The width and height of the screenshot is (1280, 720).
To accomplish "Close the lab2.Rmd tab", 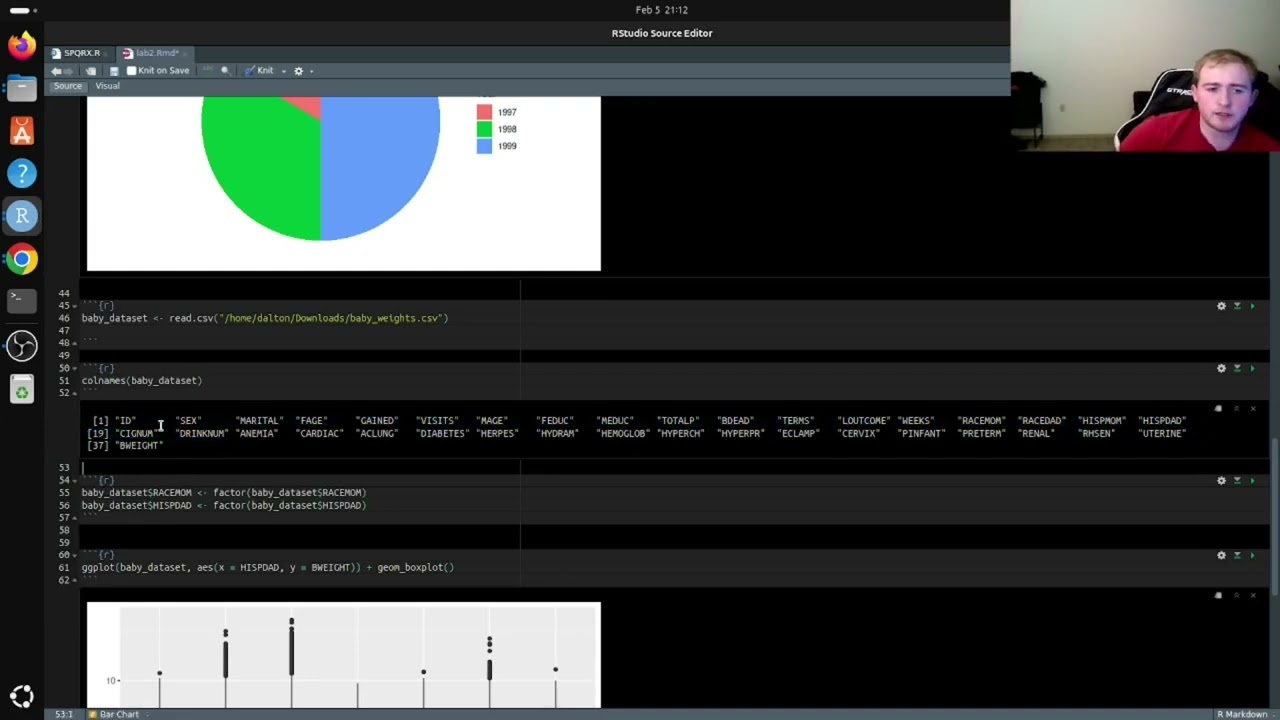I will [186, 53].
